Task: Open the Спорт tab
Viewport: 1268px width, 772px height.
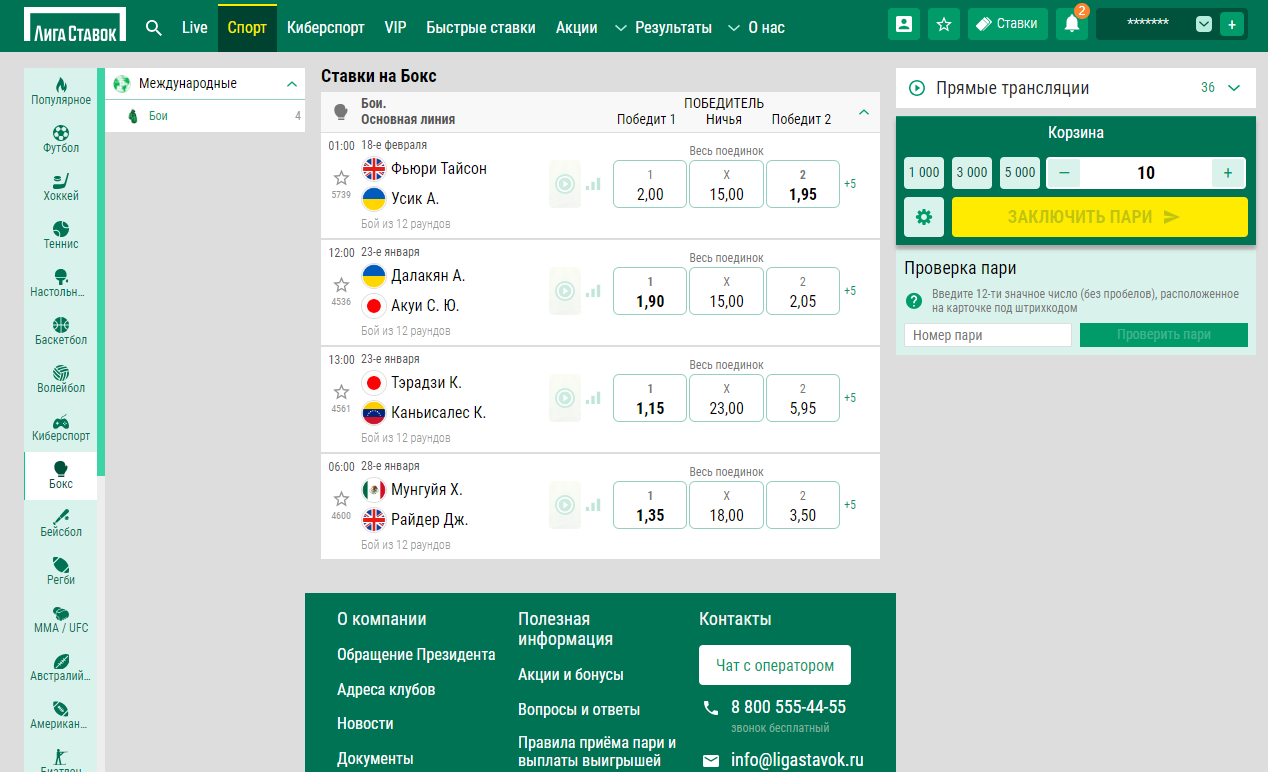Action: click(x=247, y=27)
